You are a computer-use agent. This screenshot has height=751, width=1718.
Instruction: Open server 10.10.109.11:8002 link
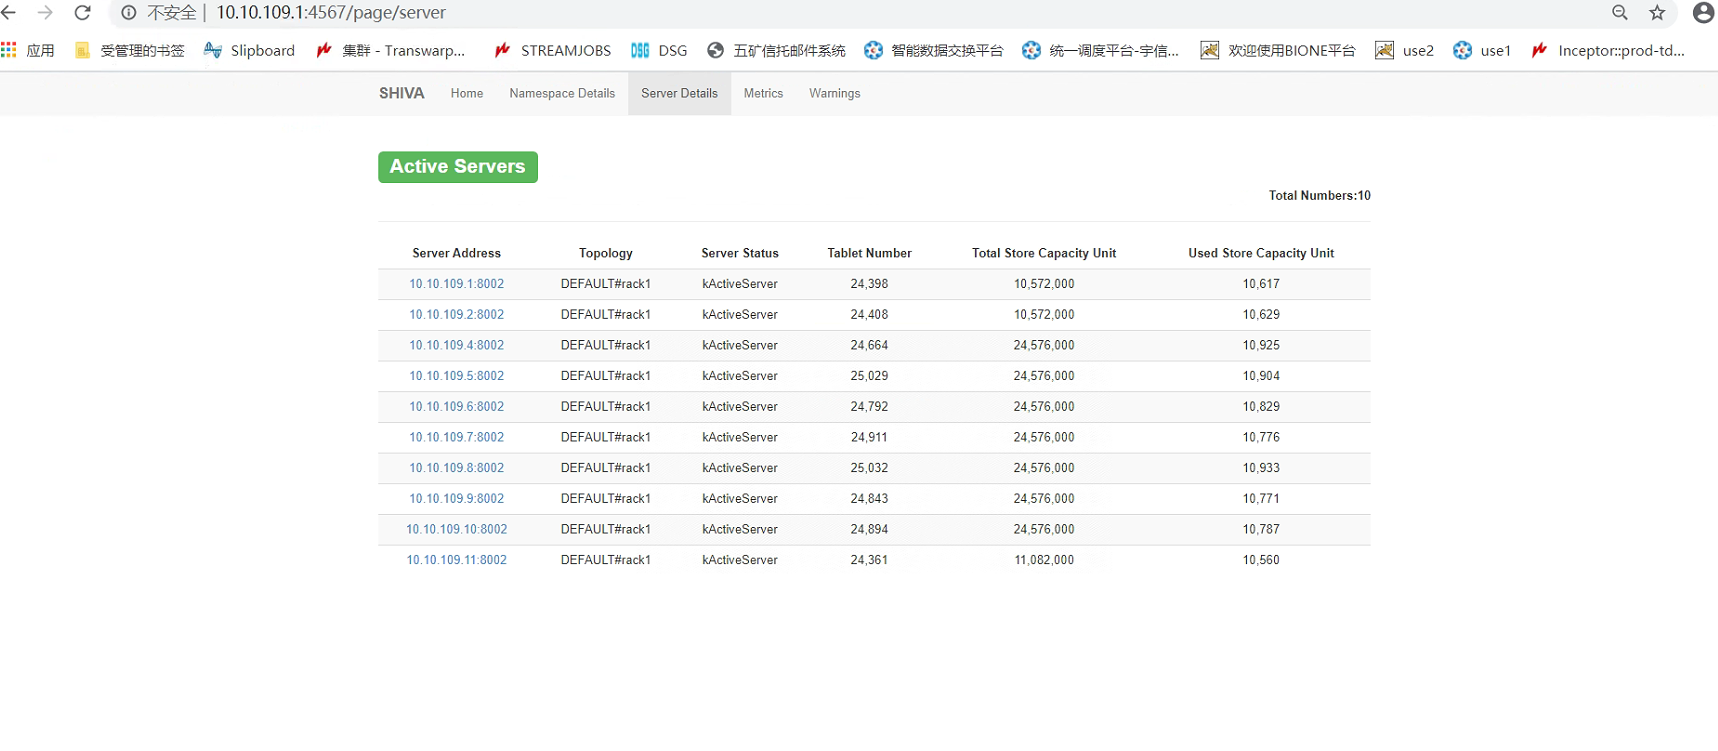(x=457, y=560)
